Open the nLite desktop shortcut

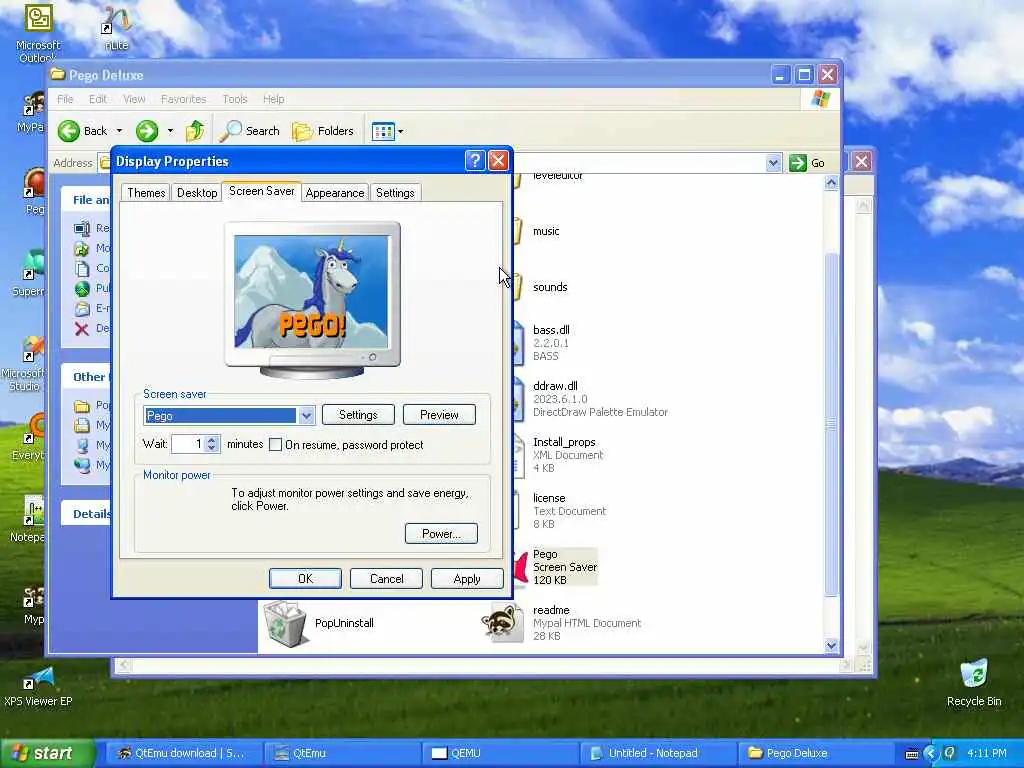[x=116, y=28]
